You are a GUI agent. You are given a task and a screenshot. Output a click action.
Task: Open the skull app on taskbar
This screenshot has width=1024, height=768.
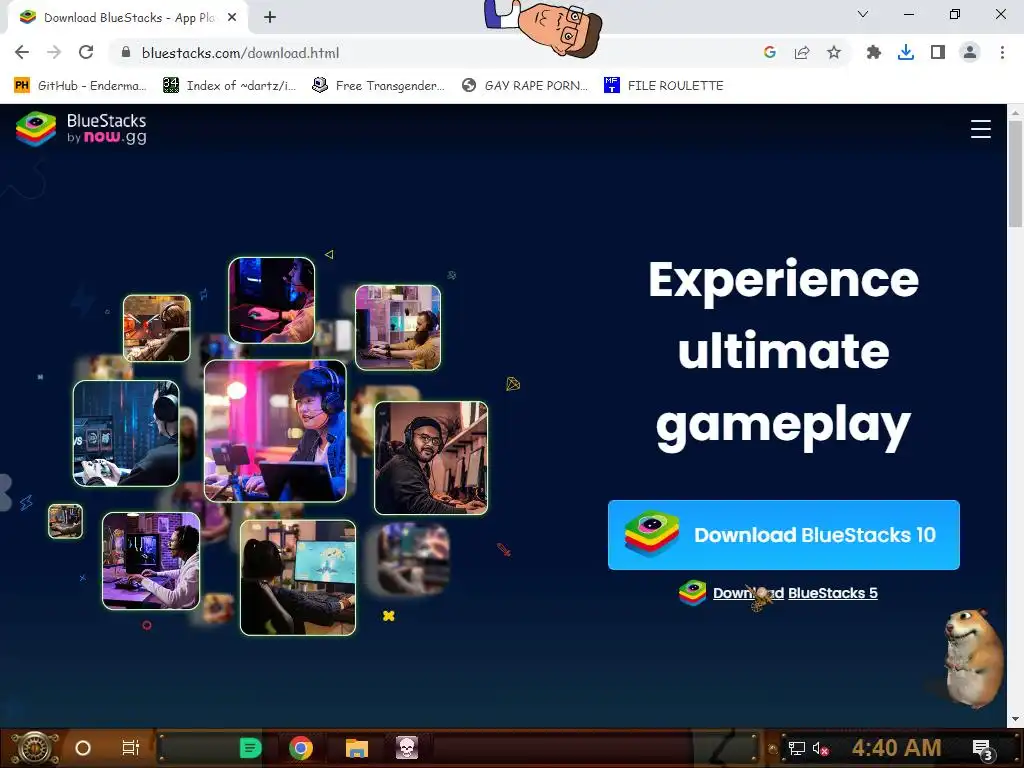point(406,748)
